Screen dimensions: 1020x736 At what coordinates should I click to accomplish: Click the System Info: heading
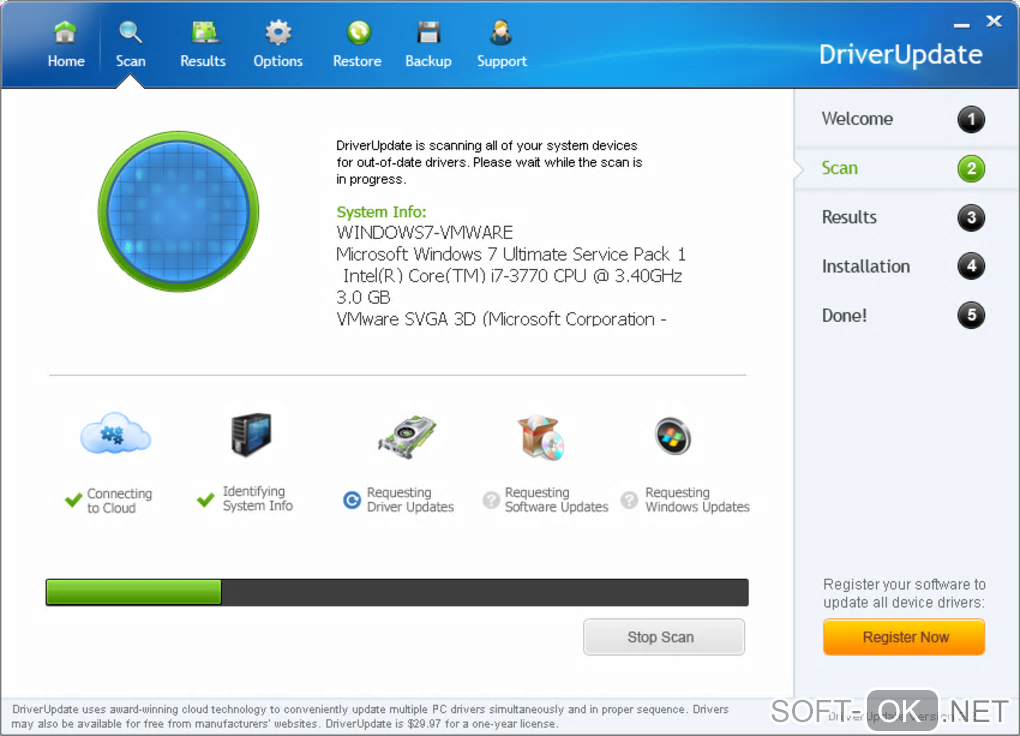[x=381, y=212]
